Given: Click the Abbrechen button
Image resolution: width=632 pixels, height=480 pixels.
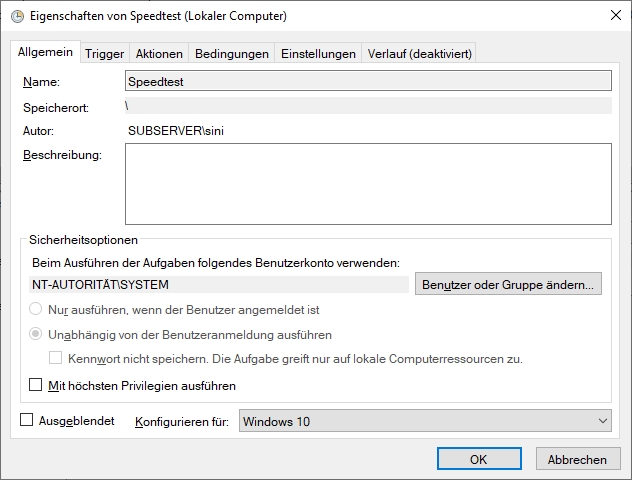Looking at the screenshot, I should (x=578, y=459).
